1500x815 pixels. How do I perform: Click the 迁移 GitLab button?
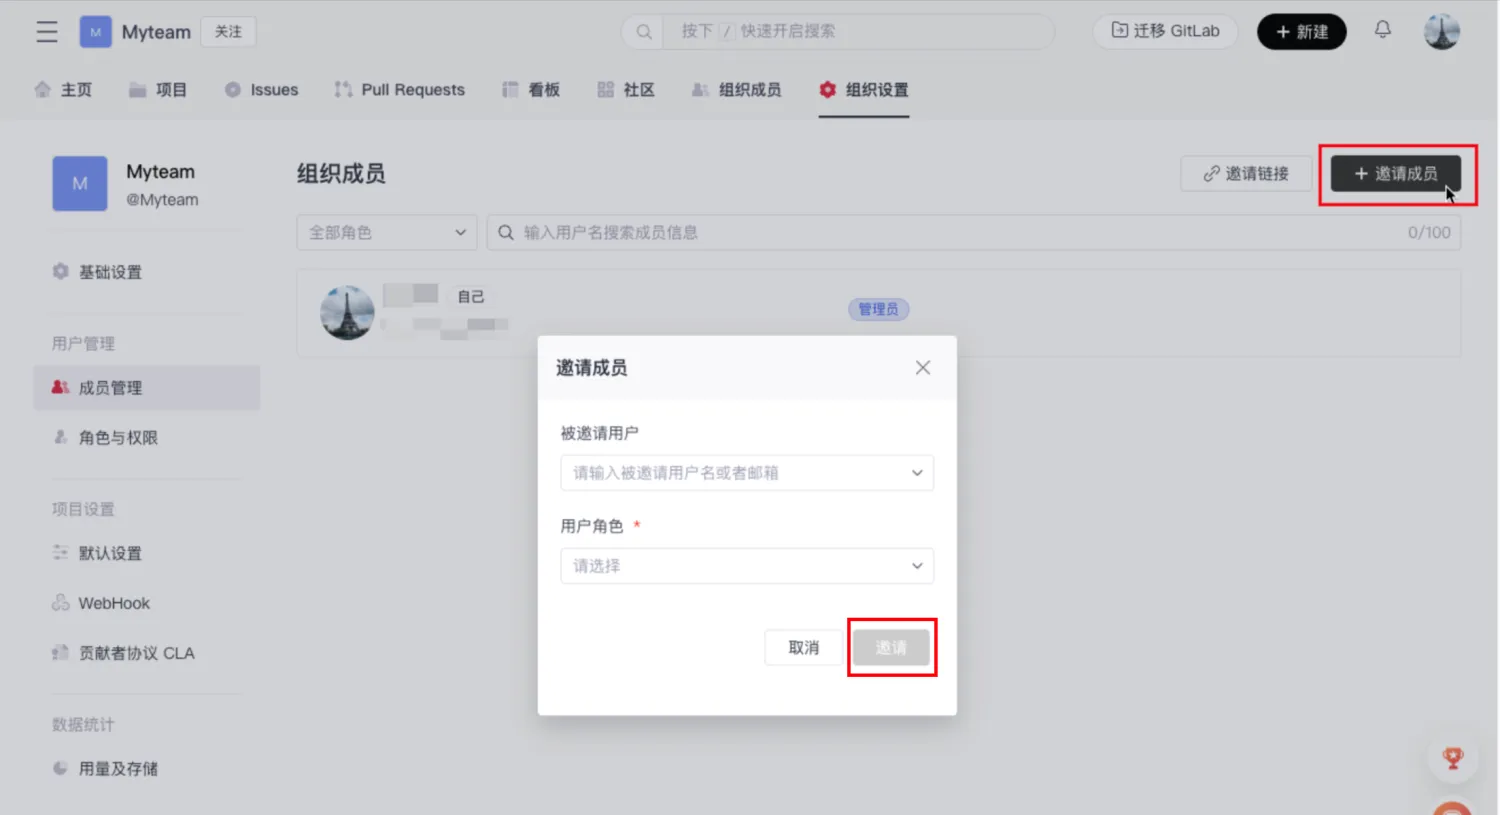pos(1165,31)
